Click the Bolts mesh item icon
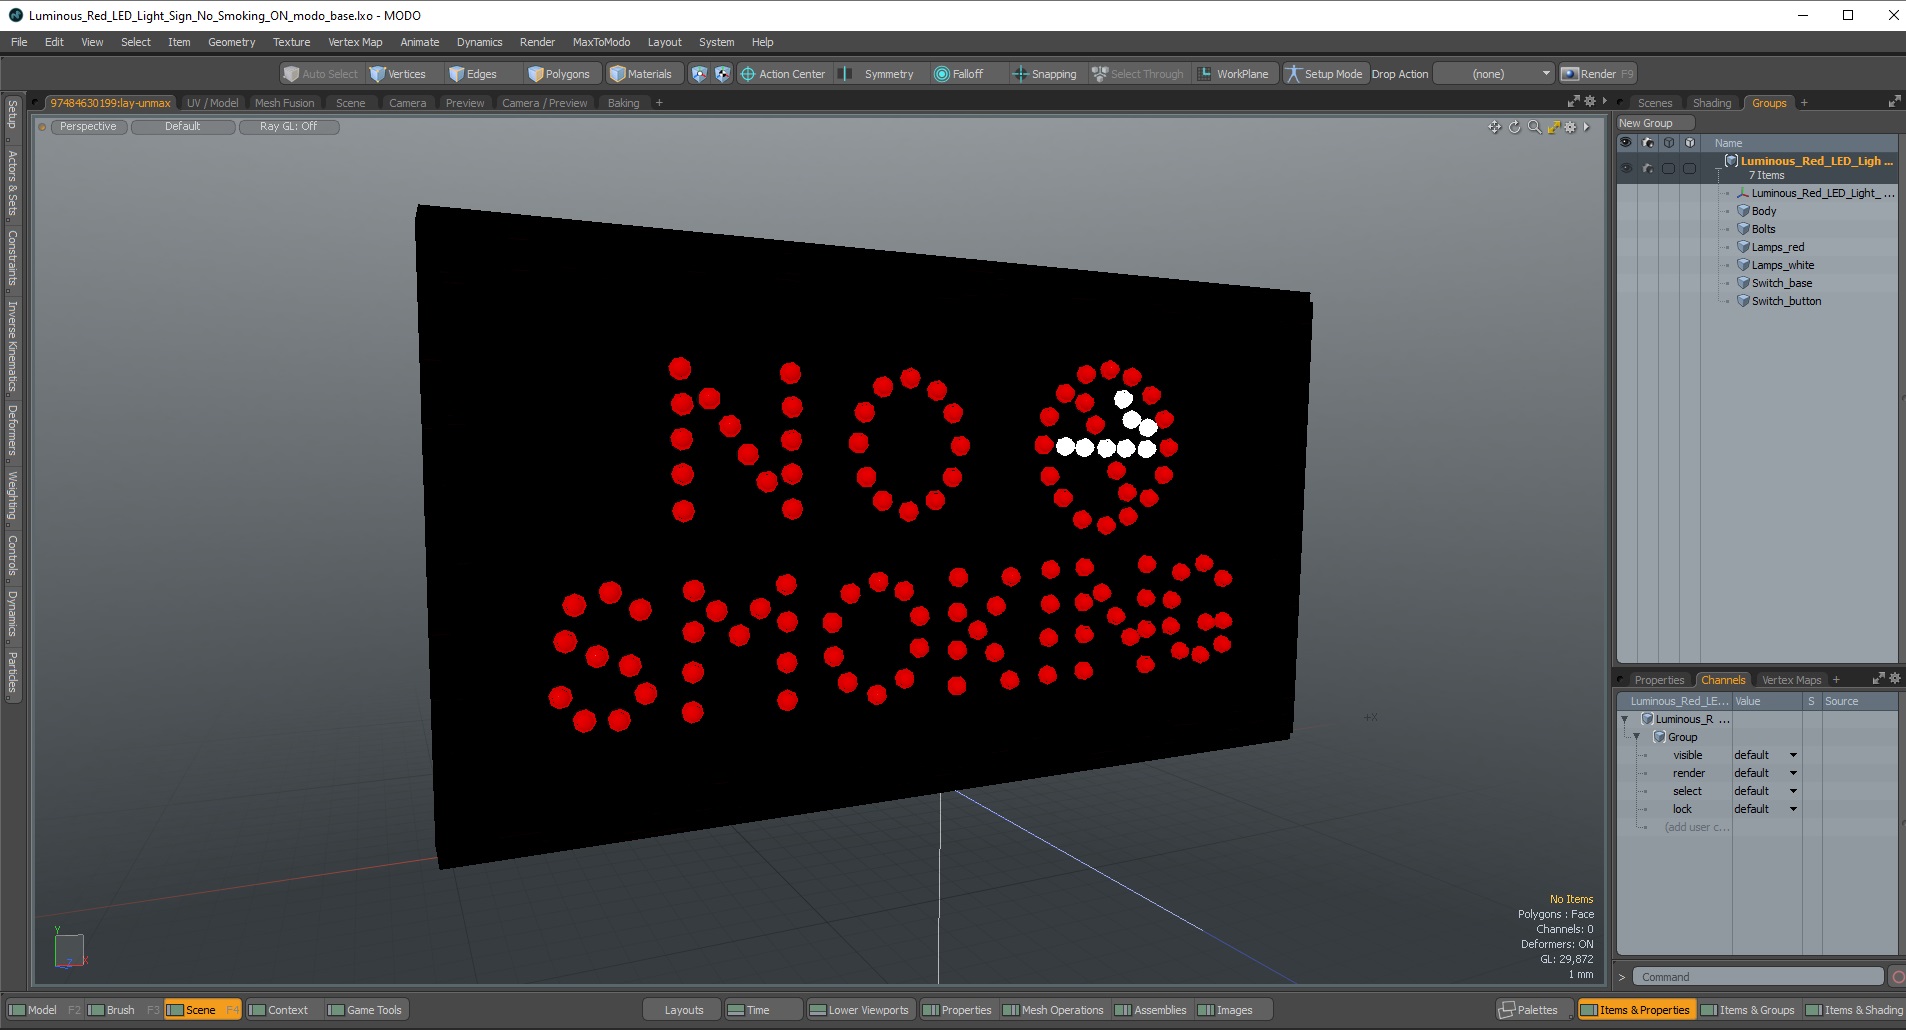Screen dimensions: 1906x1030 [x=1743, y=229]
